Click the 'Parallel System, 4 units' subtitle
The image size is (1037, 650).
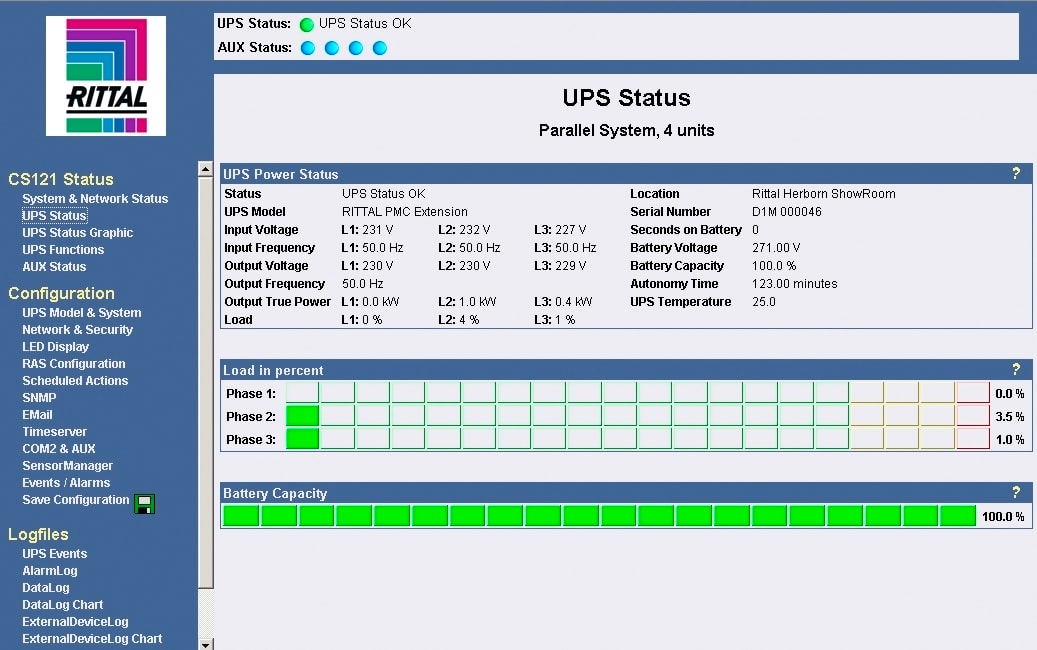click(626, 130)
